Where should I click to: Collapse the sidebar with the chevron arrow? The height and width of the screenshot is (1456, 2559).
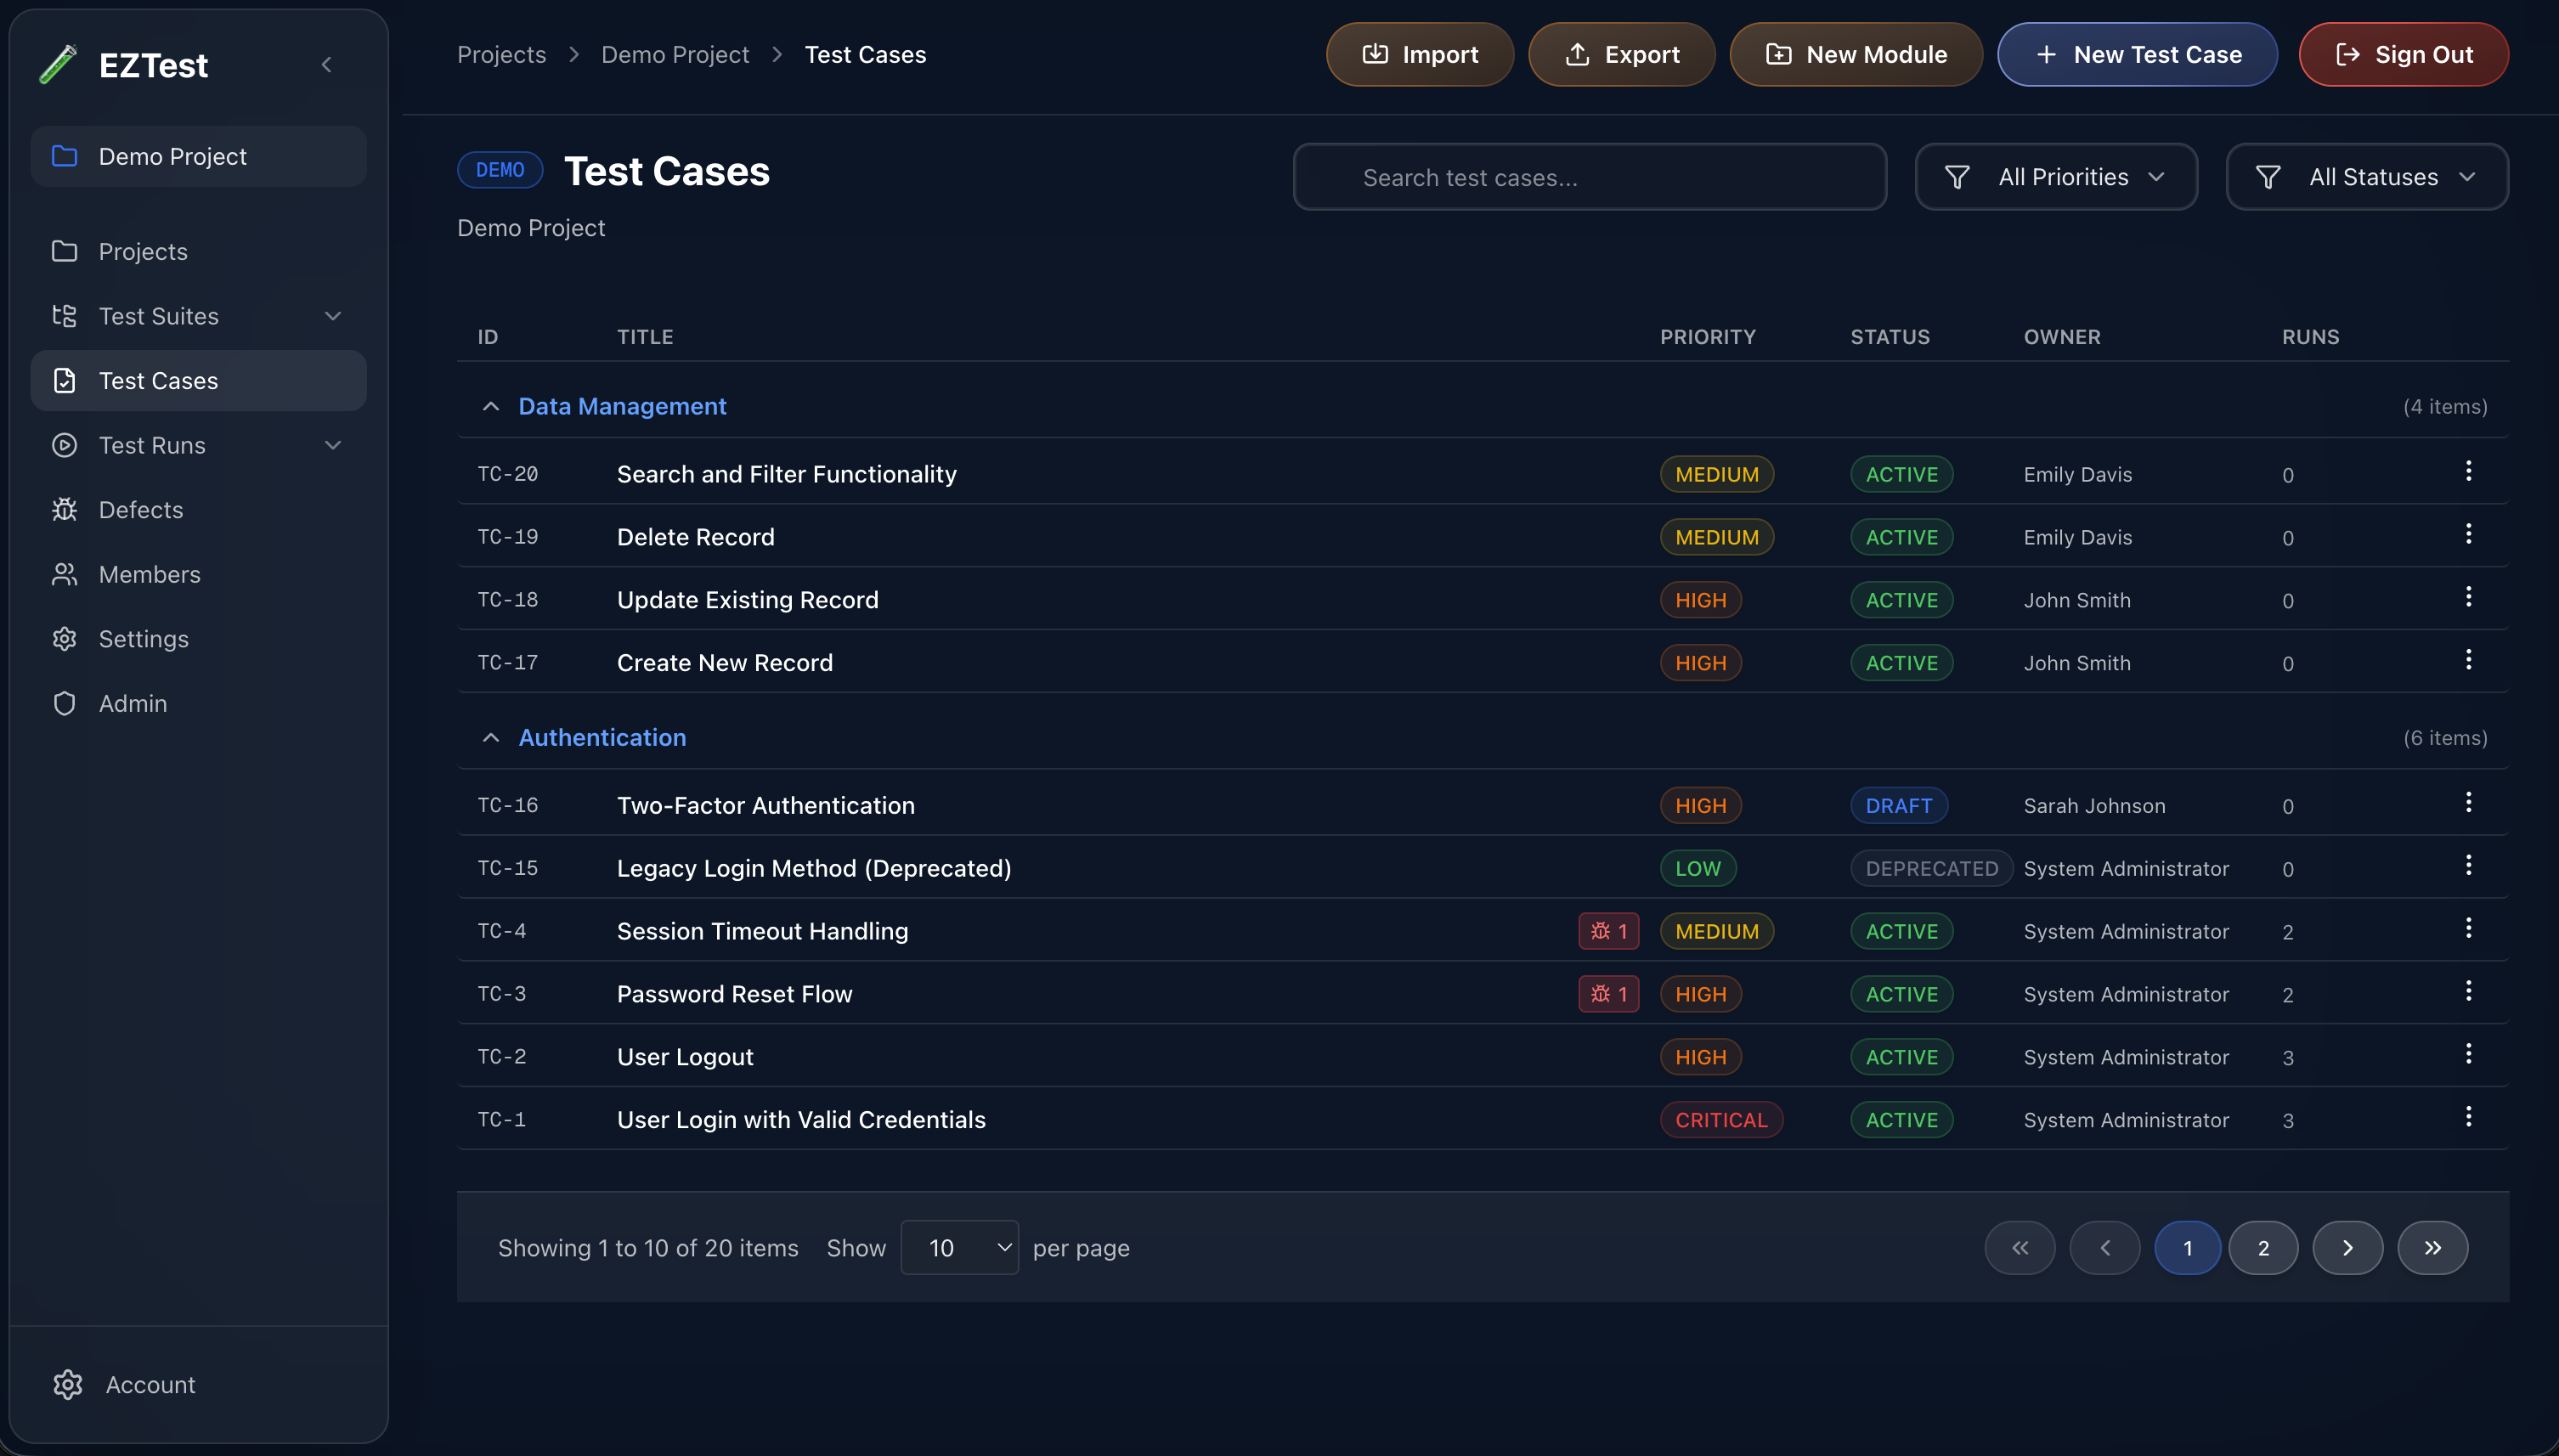click(x=326, y=64)
